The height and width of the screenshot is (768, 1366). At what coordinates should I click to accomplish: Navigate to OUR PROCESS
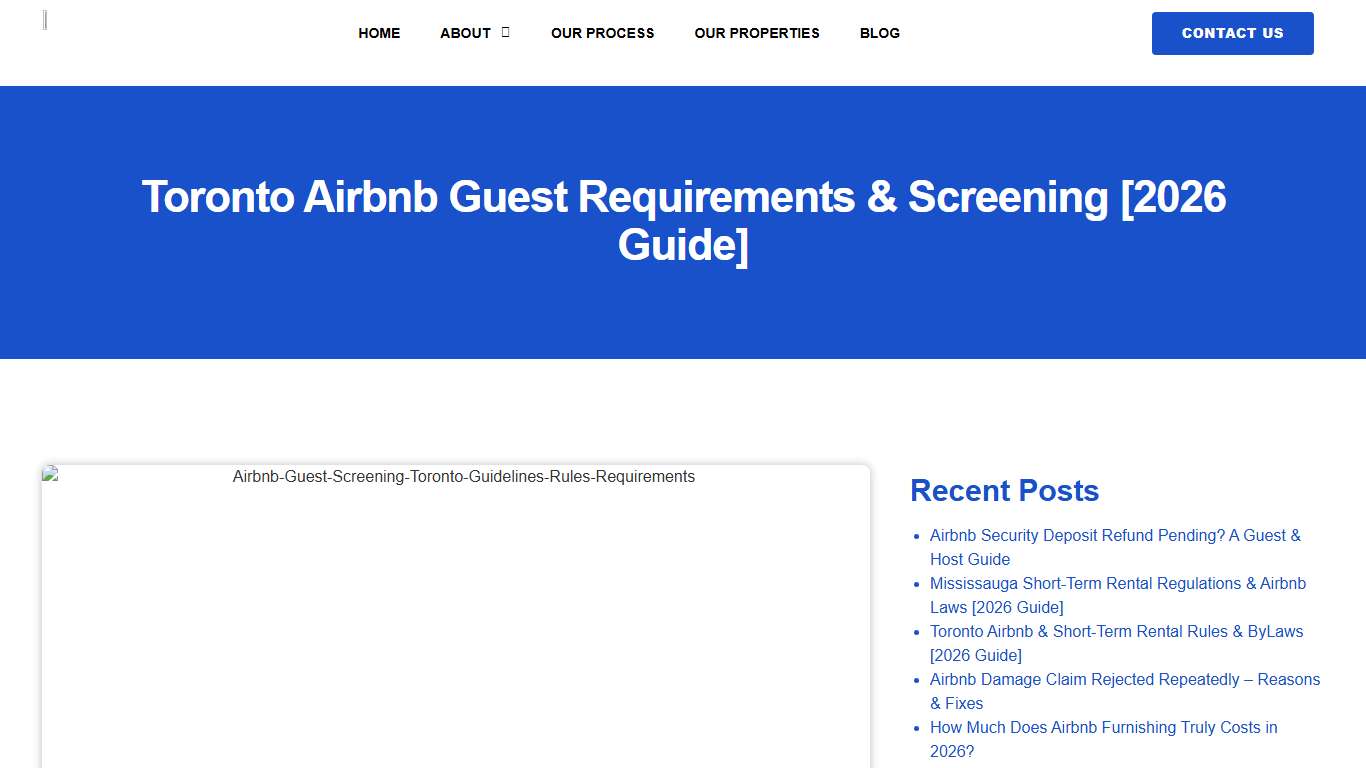point(602,33)
